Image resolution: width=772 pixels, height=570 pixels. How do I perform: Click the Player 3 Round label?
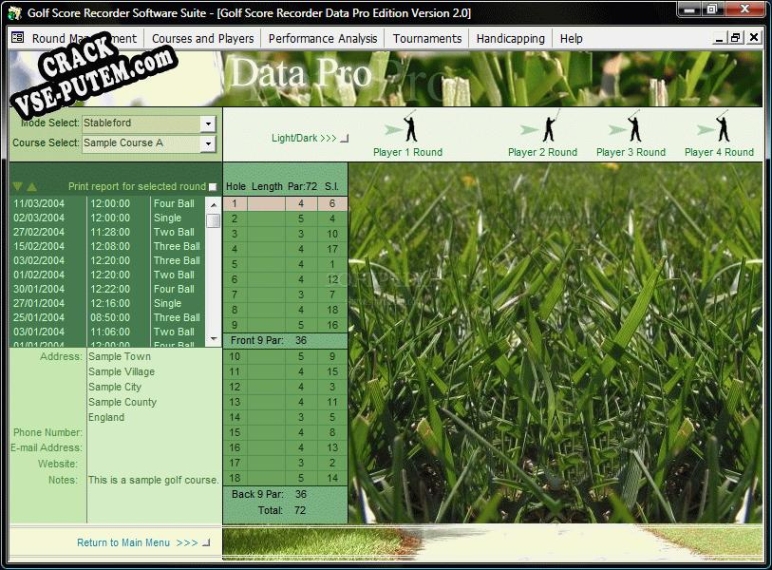pyautogui.click(x=631, y=152)
